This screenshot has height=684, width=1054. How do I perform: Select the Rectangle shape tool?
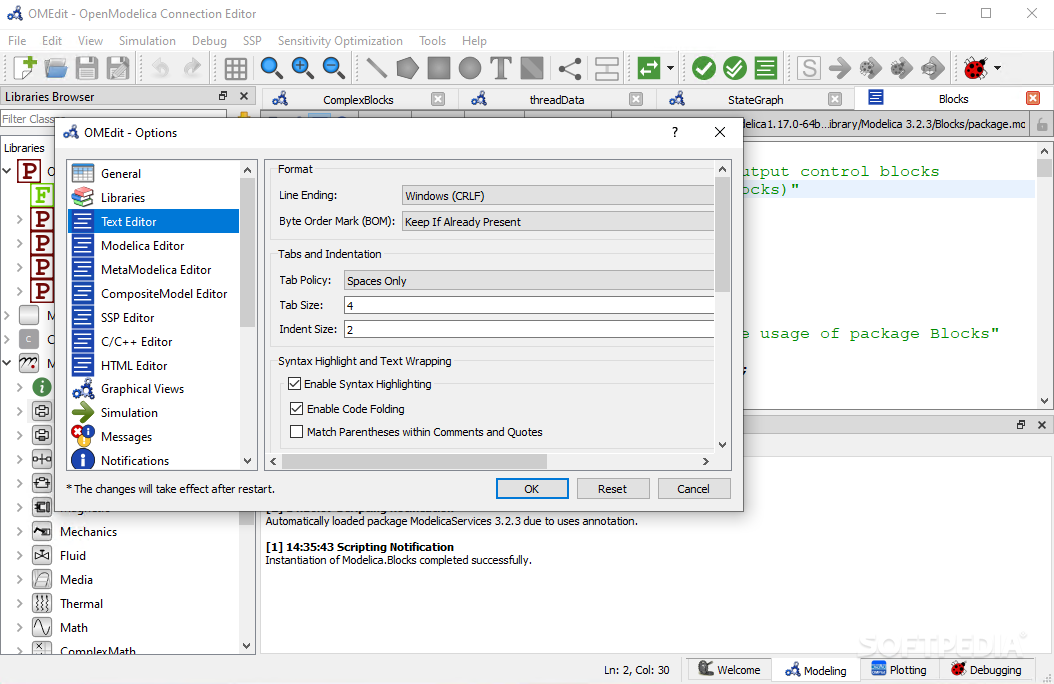pos(439,68)
